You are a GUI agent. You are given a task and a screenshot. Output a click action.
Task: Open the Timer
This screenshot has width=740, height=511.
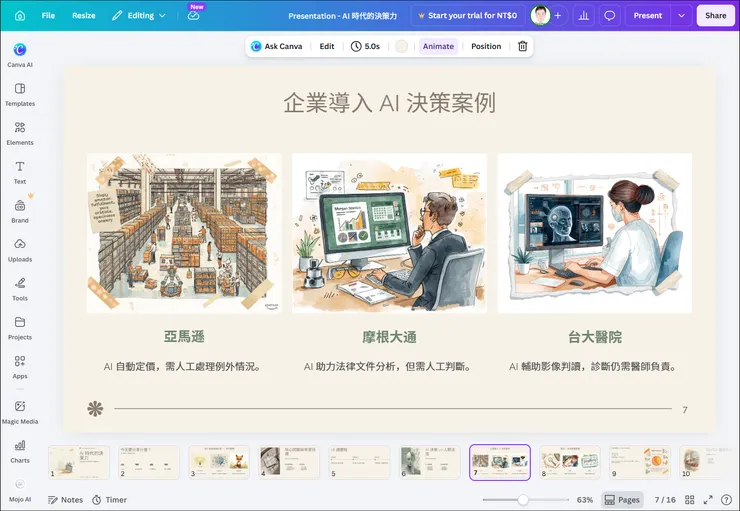coord(109,500)
